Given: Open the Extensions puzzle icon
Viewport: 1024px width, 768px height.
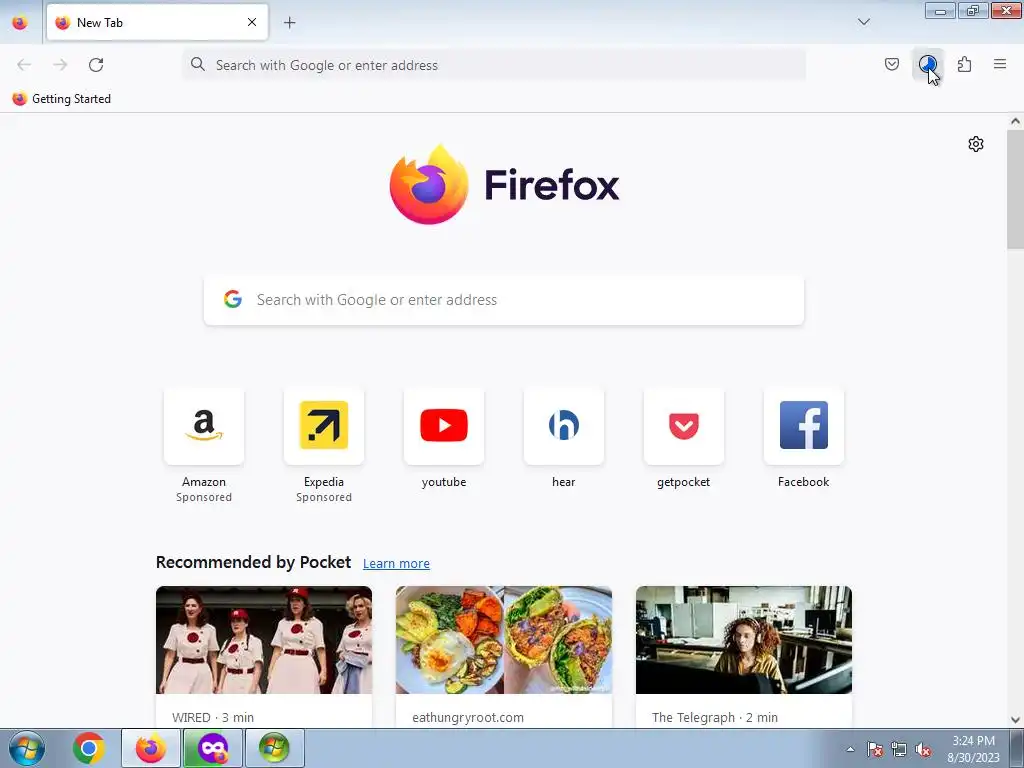Looking at the screenshot, I should (x=964, y=64).
